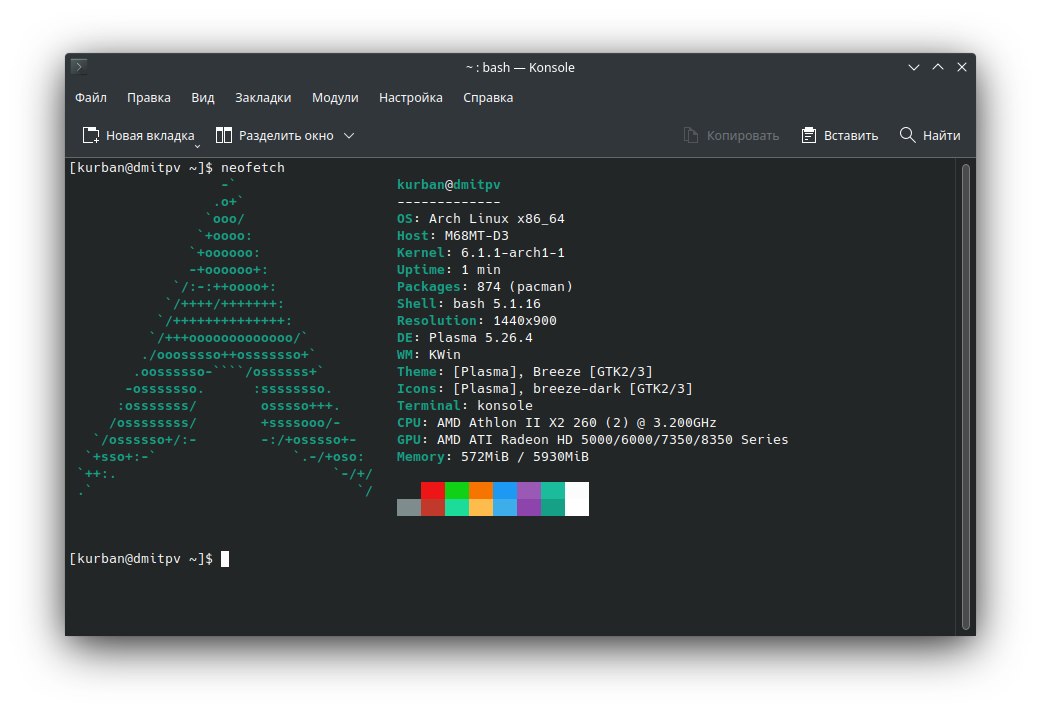Click the orange color block
Viewport: 1041px width, 713px height.
point(481,491)
